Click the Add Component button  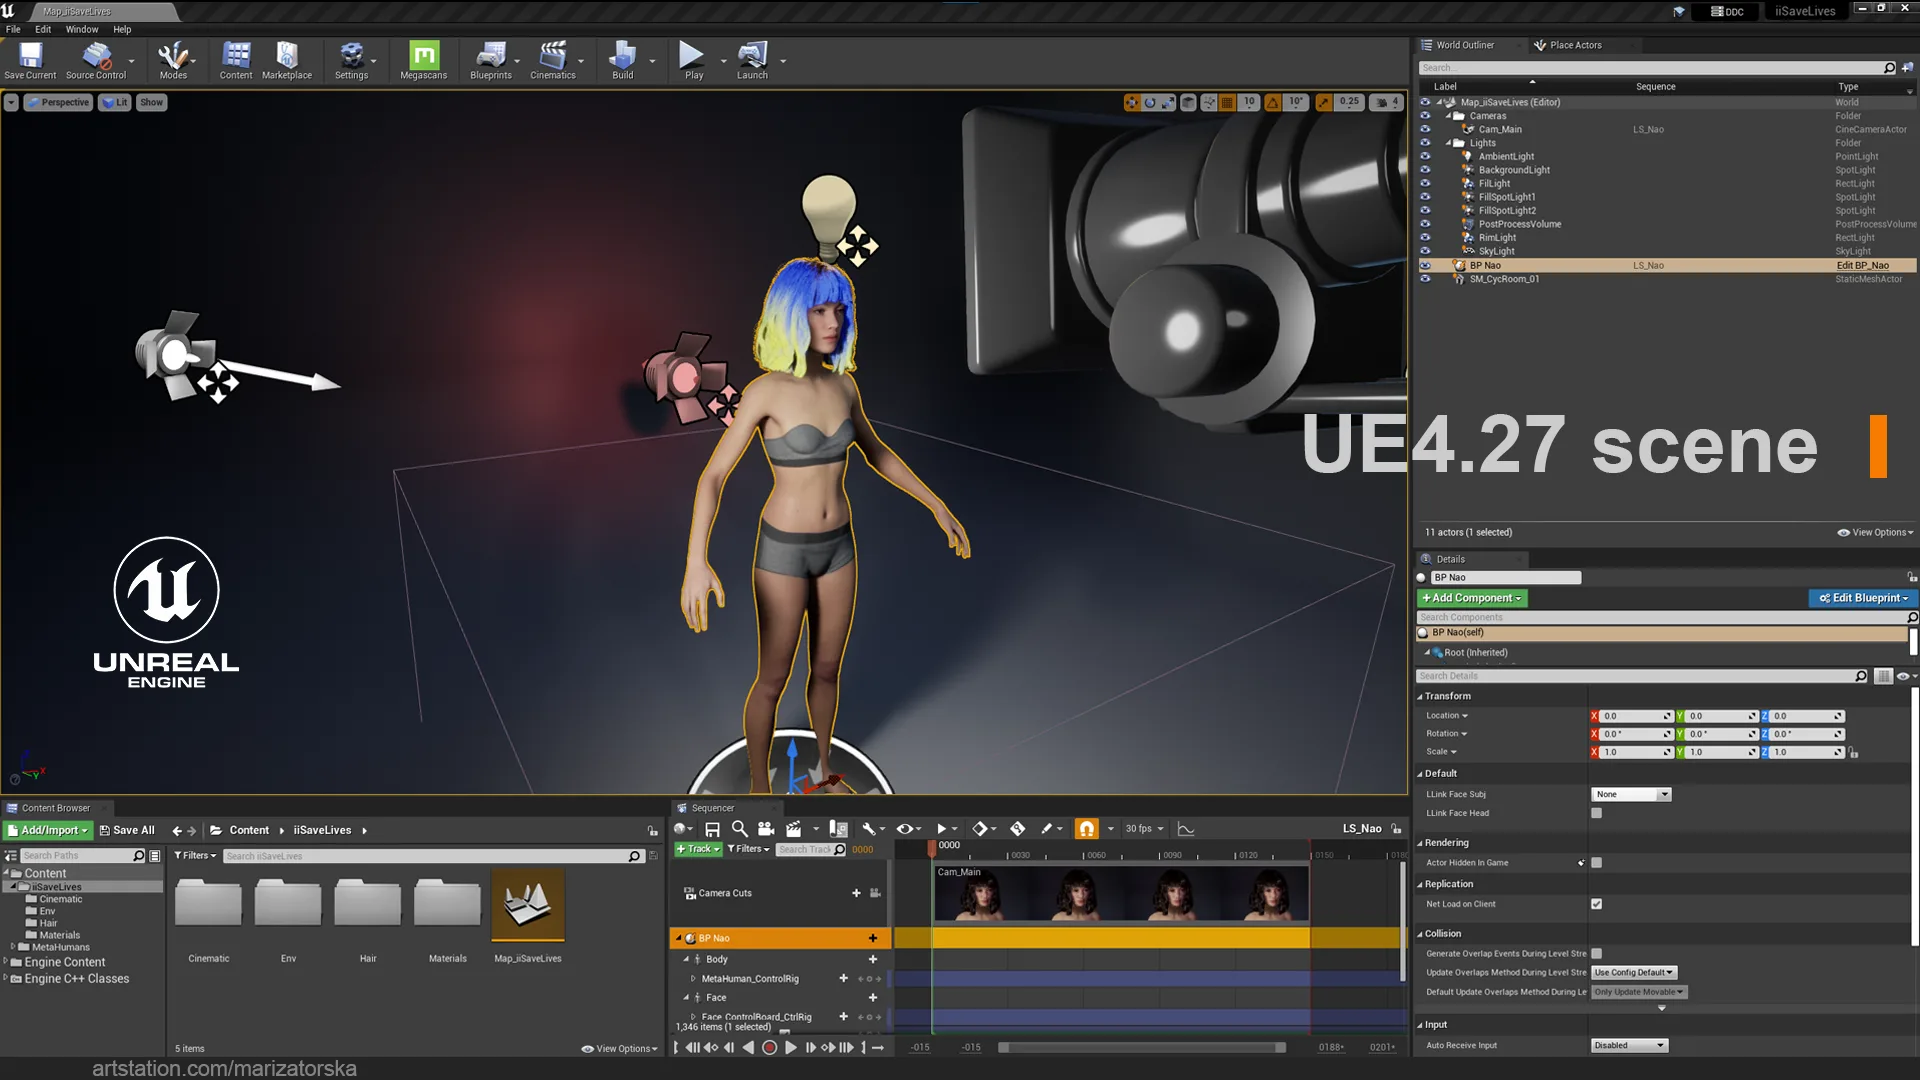click(1472, 598)
